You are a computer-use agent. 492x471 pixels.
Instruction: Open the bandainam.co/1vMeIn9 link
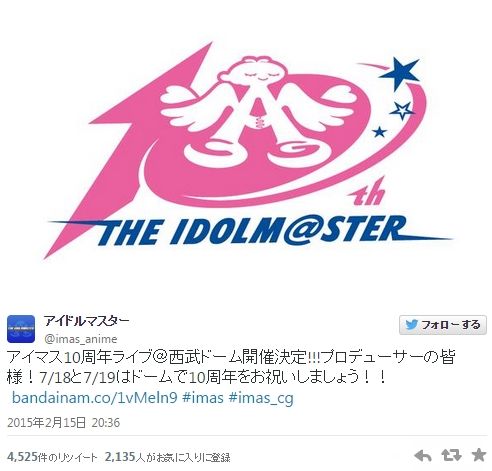click(95, 398)
